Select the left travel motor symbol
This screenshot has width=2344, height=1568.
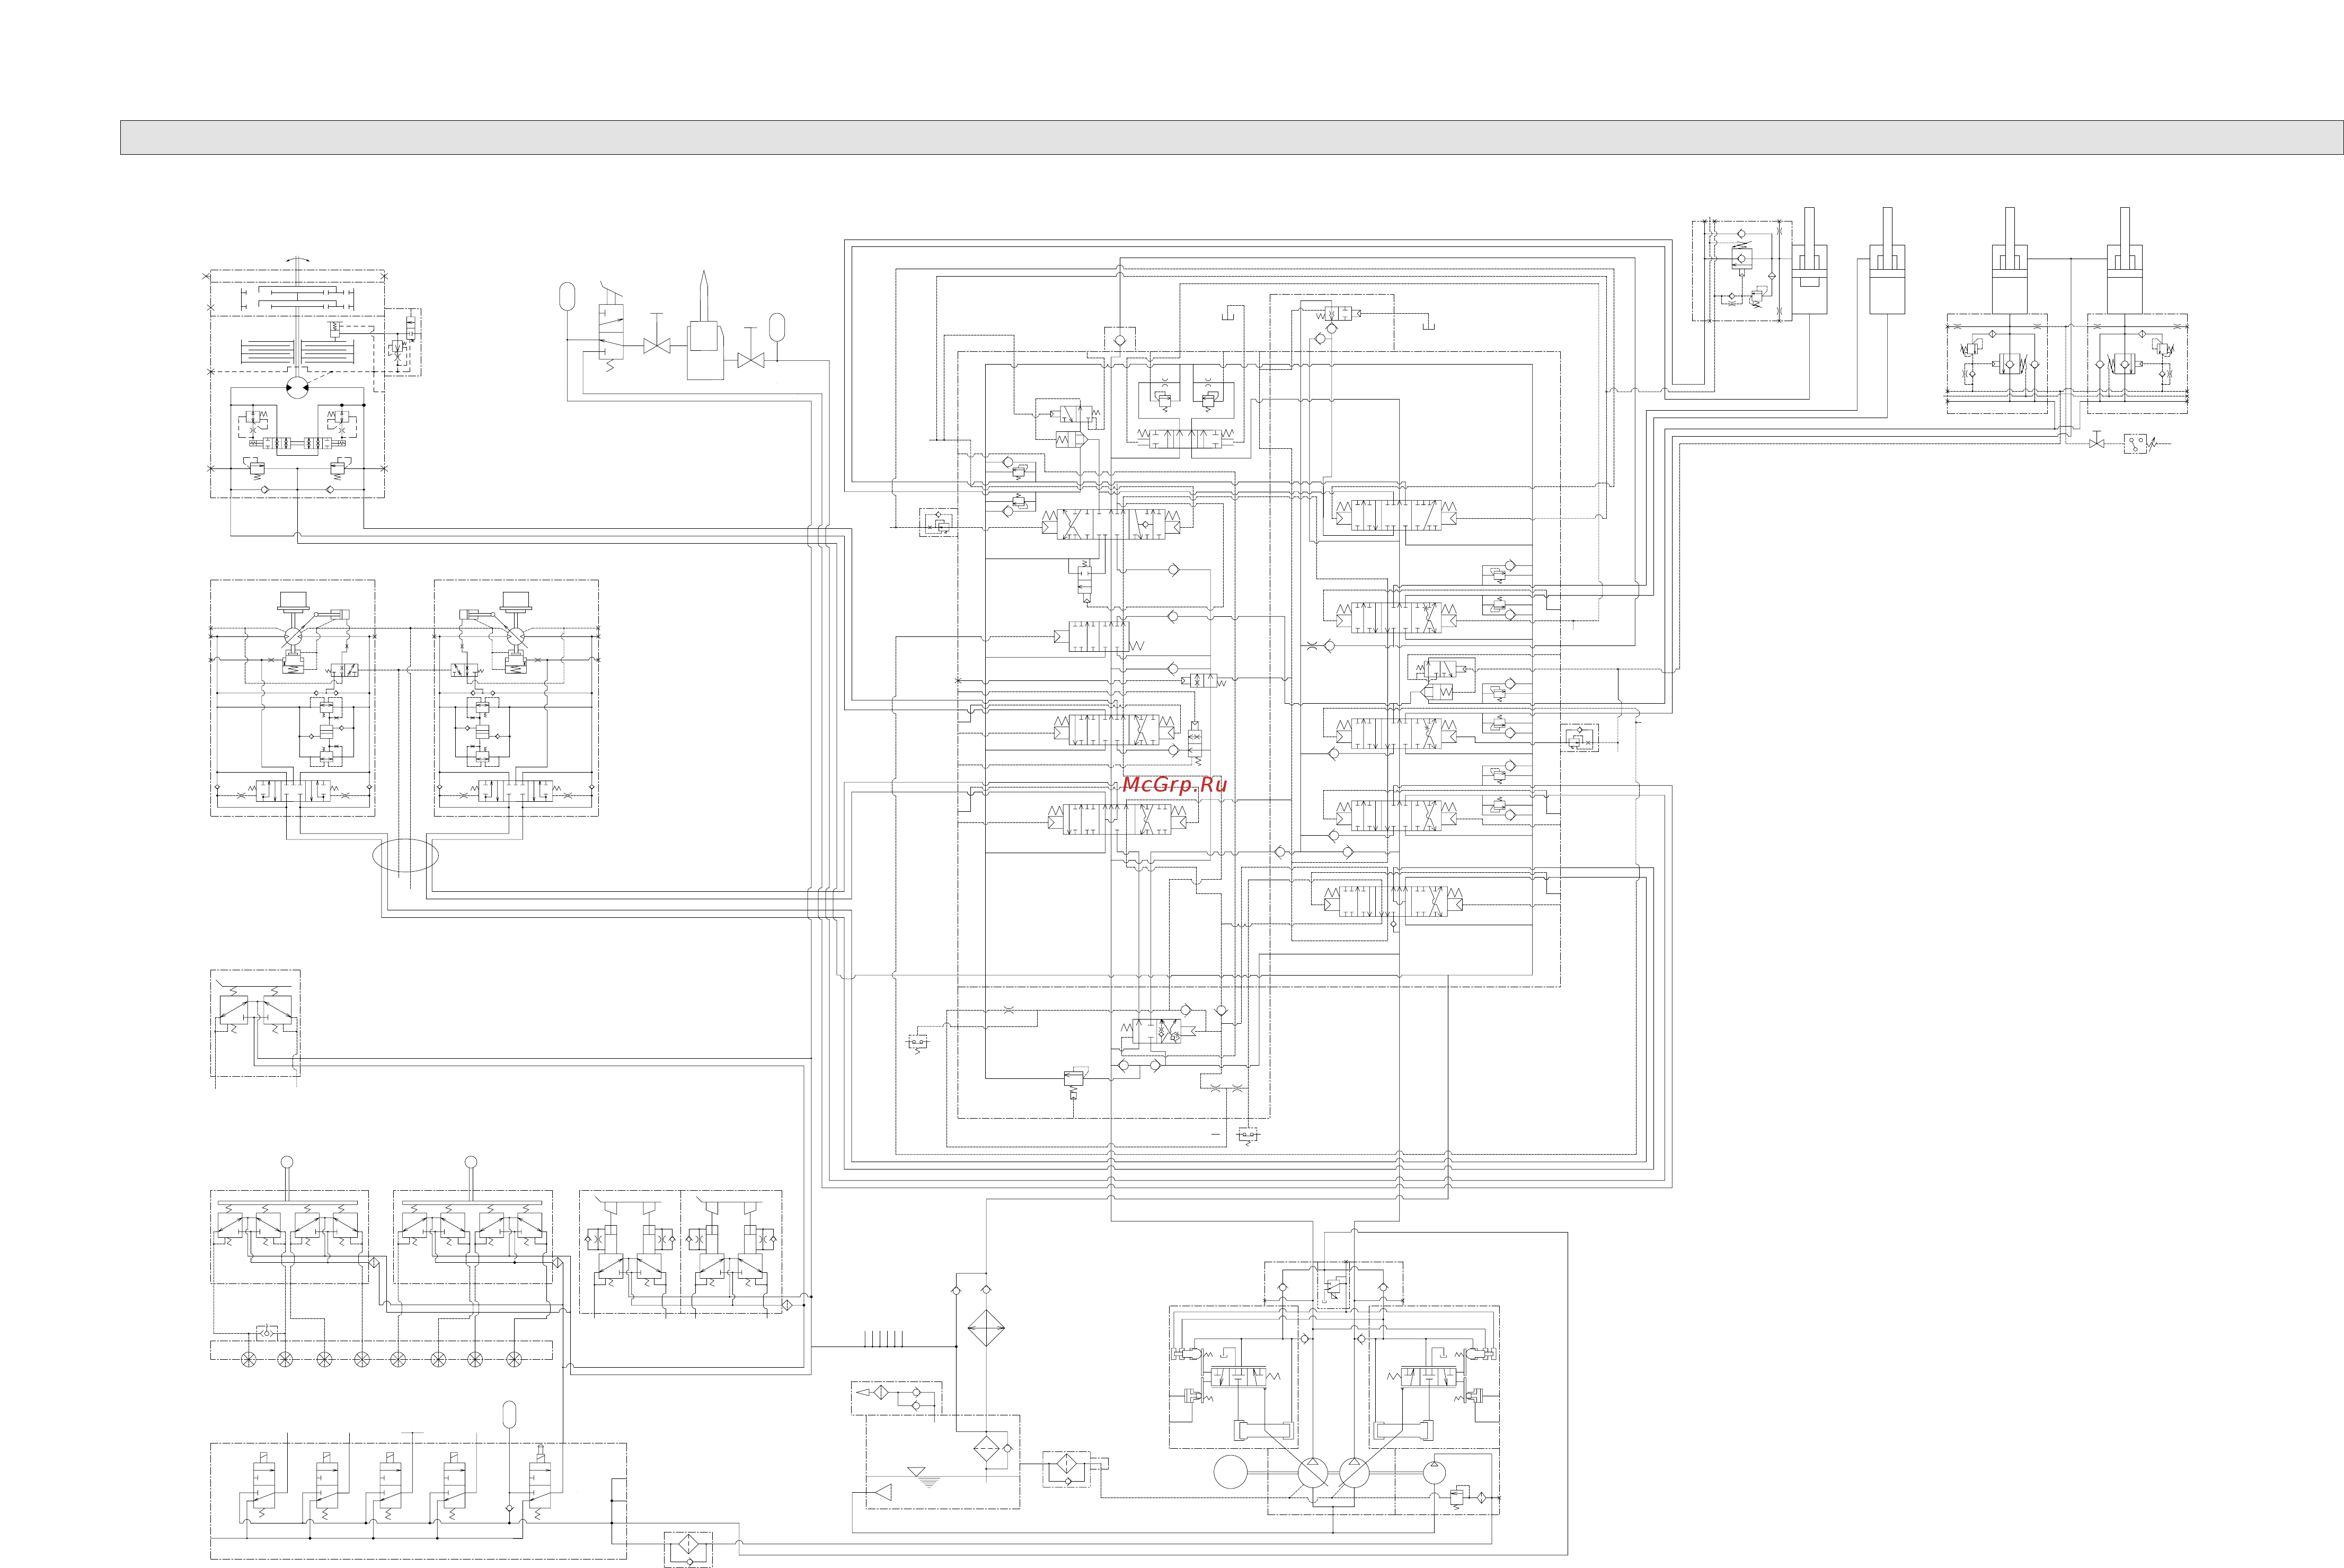click(x=294, y=637)
